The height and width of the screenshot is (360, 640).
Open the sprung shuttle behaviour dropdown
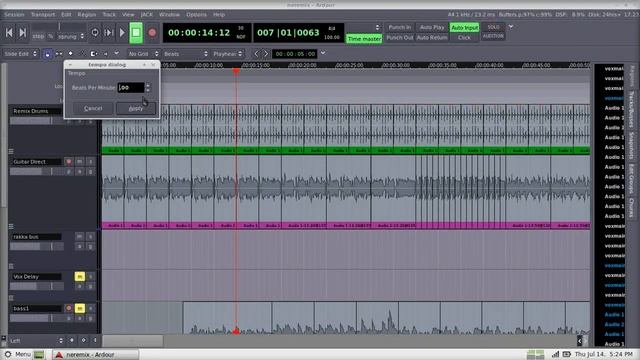click(x=71, y=37)
